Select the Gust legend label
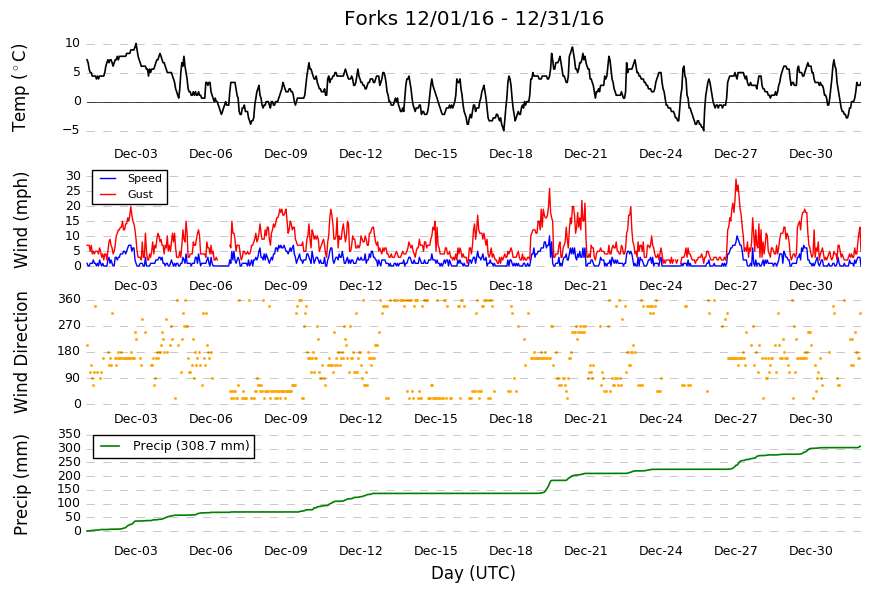The height and width of the screenshot is (593, 871). pyautogui.click(x=140, y=194)
